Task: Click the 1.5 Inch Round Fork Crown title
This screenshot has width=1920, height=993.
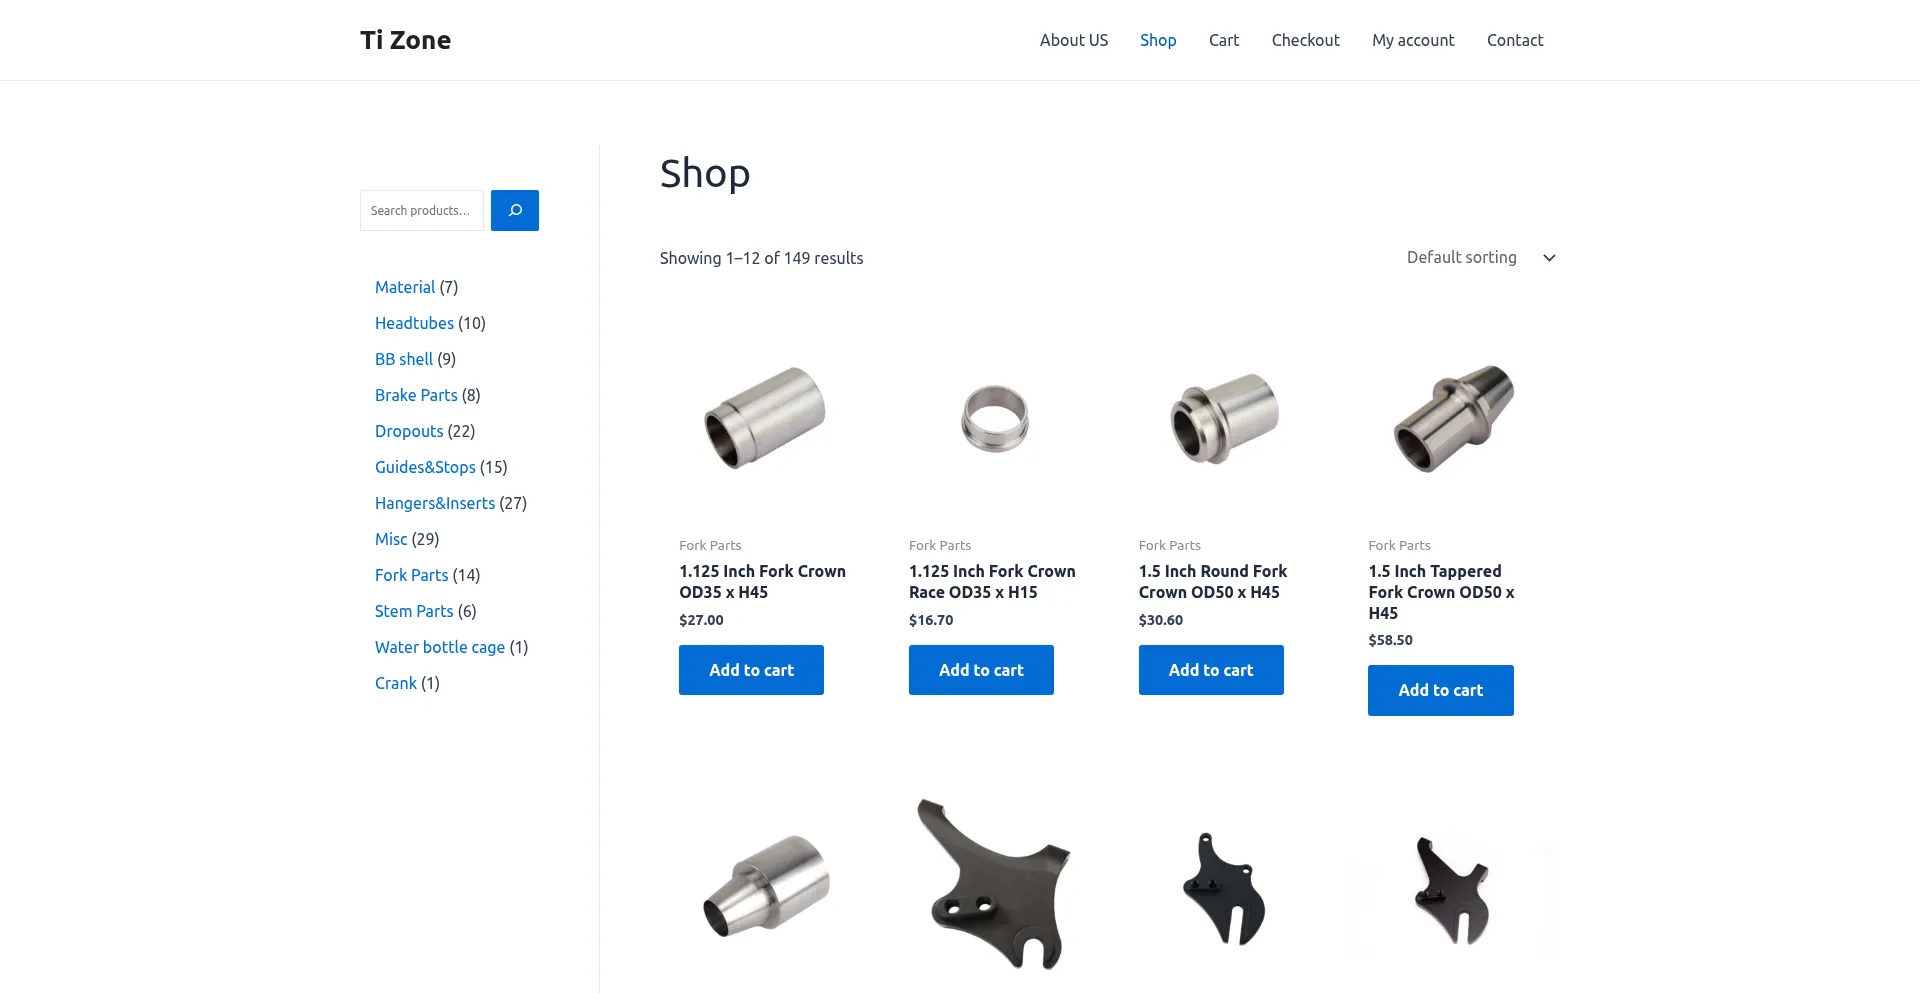Action: [1212, 582]
